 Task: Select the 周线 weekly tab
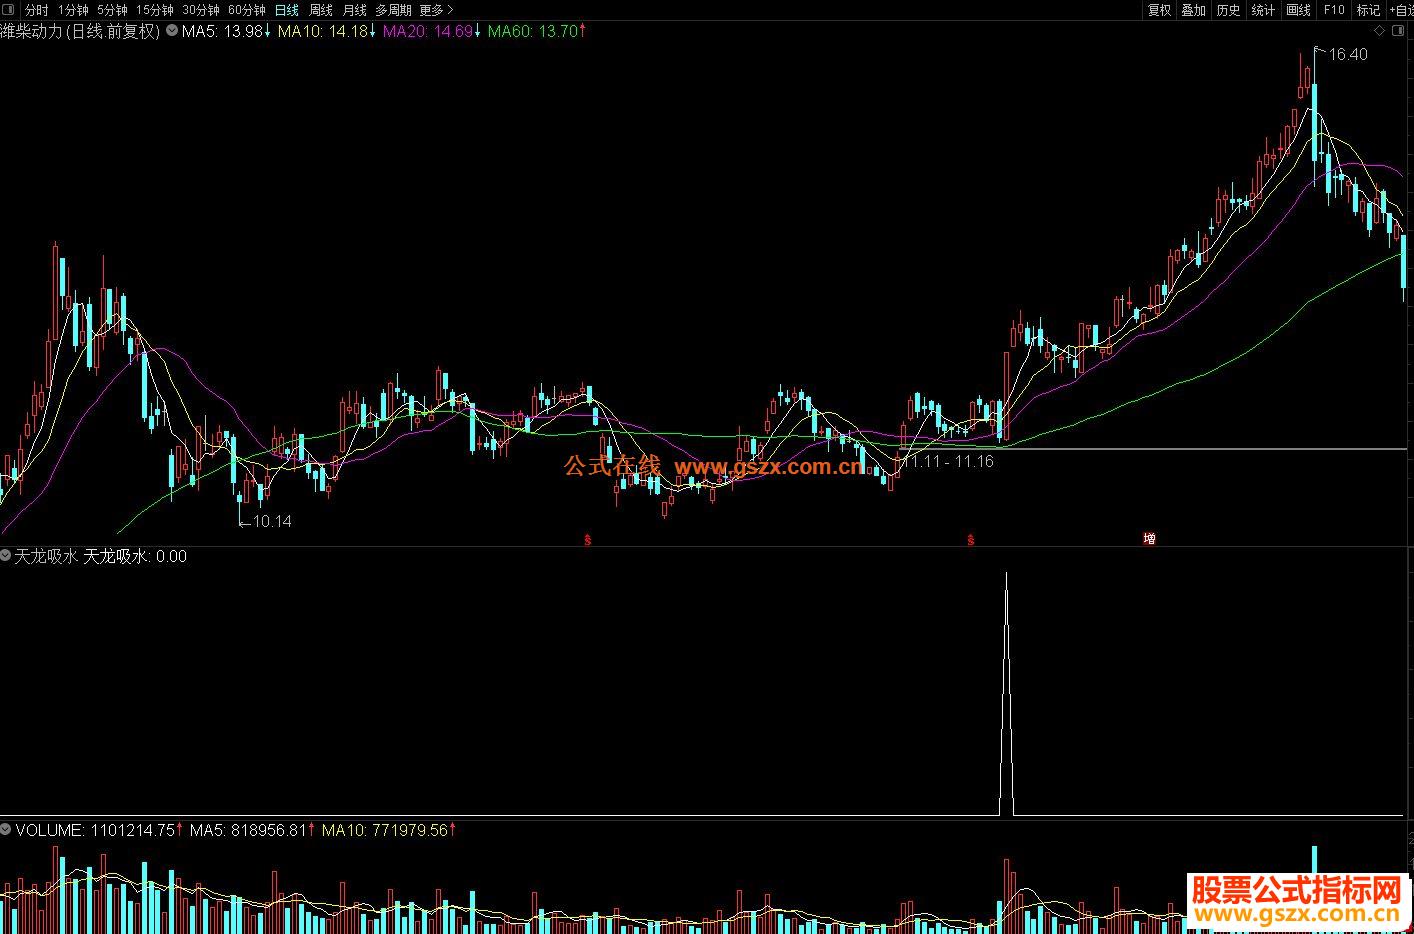pos(321,10)
